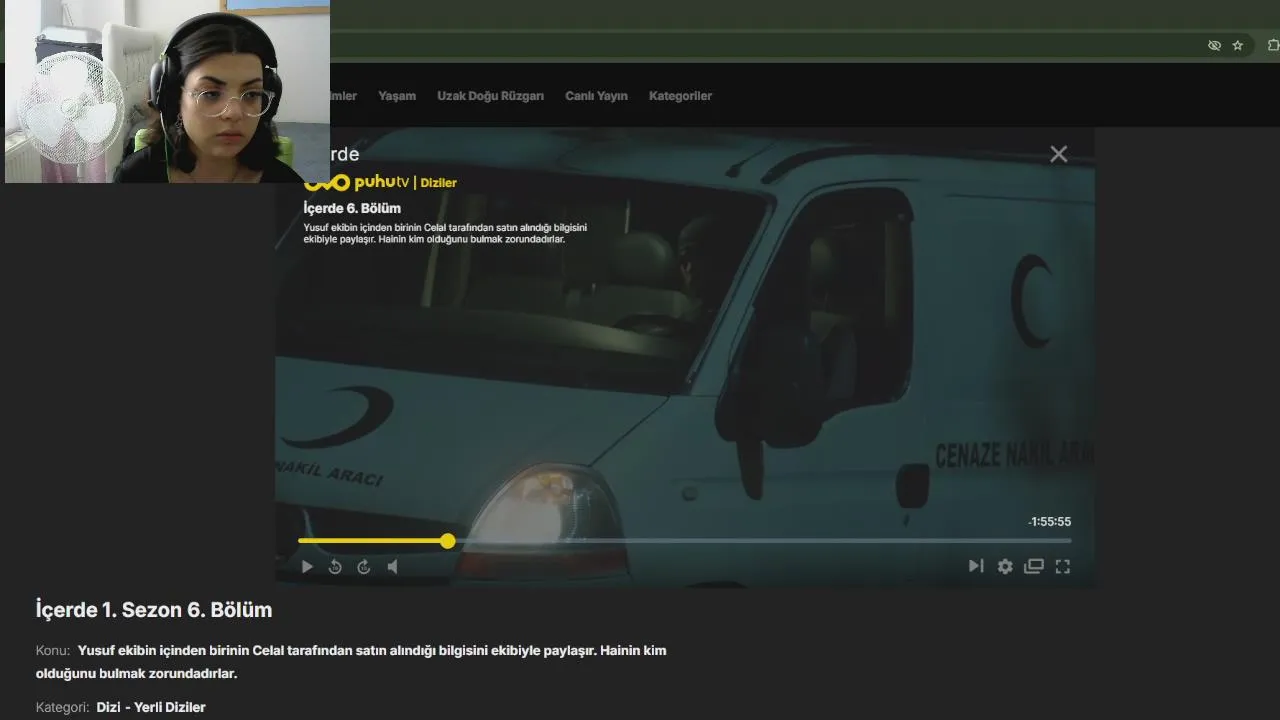Bookmark the page with the star icon

[x=1238, y=45]
